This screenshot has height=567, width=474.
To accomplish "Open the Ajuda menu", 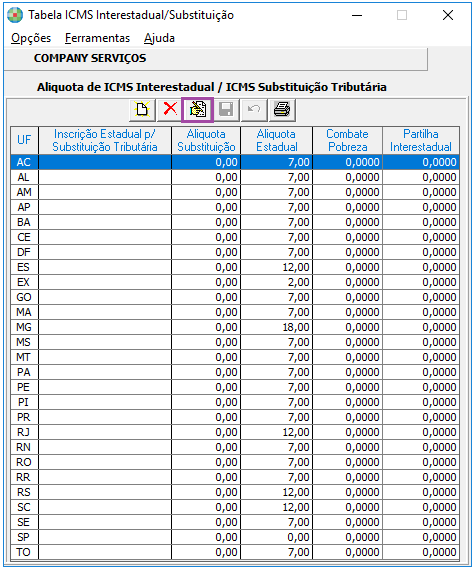I will (159, 38).
